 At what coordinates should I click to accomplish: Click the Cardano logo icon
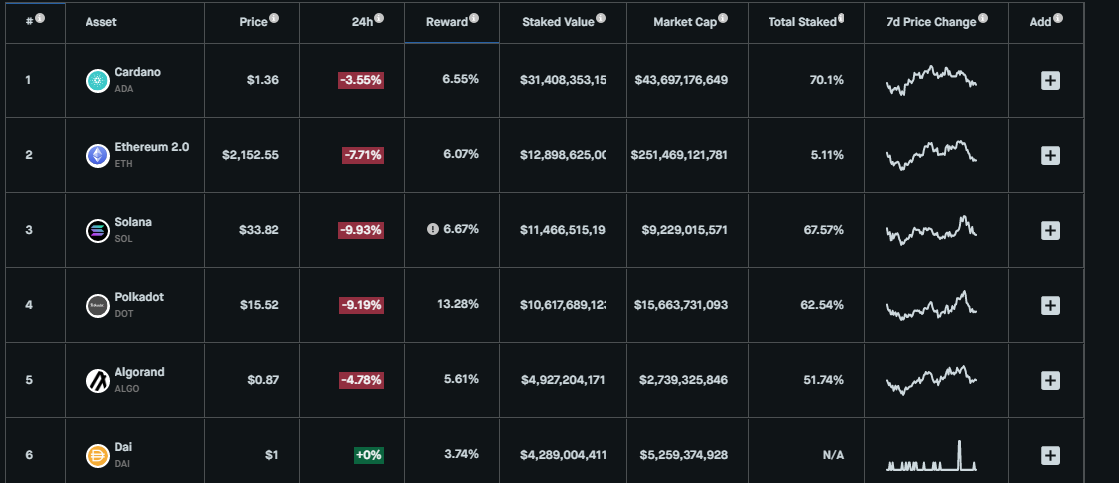(97, 81)
